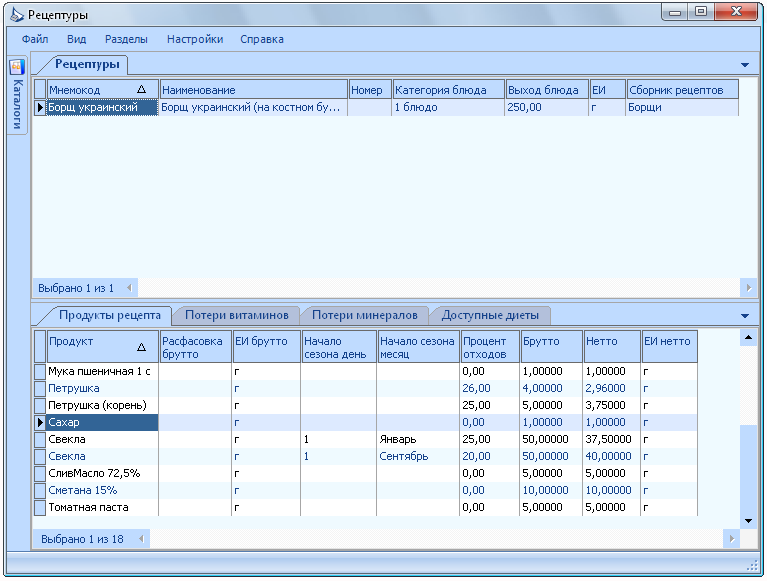The image size is (767, 581).
Task: Open the Настройки menu
Action: (x=195, y=39)
